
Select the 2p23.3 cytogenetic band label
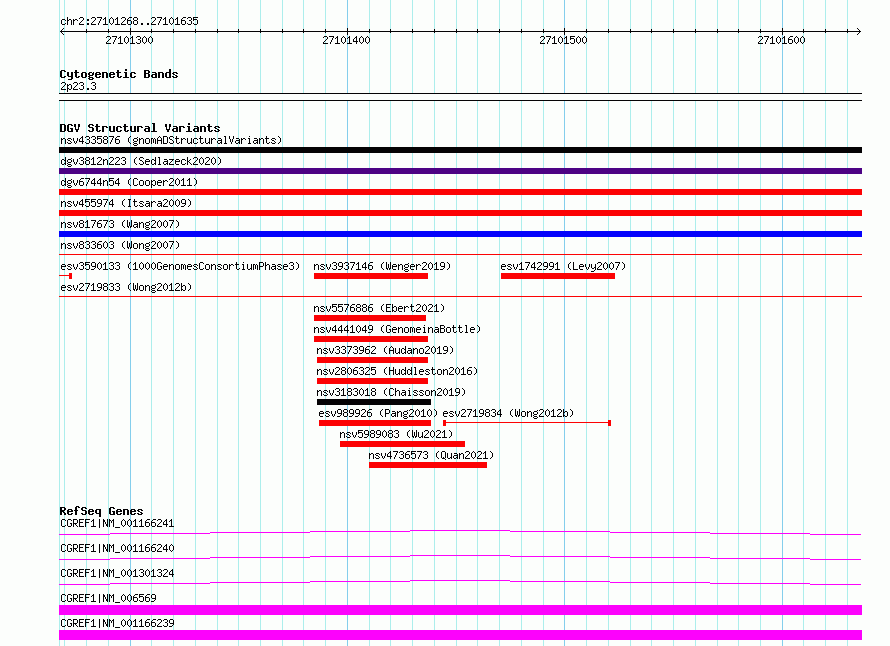point(78,86)
